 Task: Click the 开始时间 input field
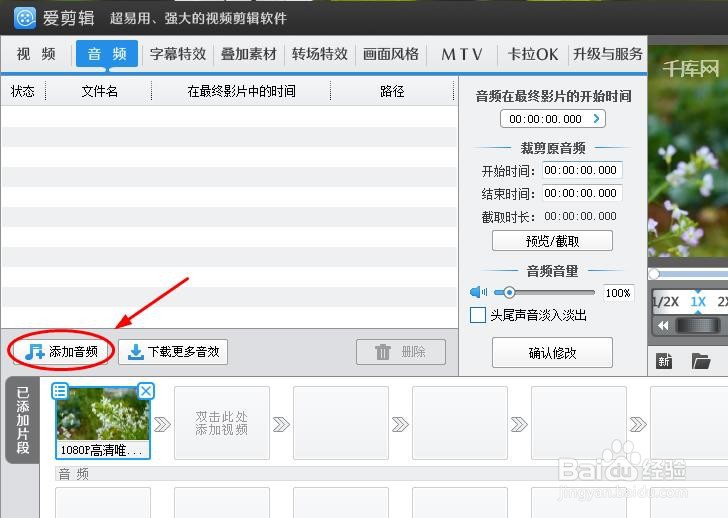[582, 170]
